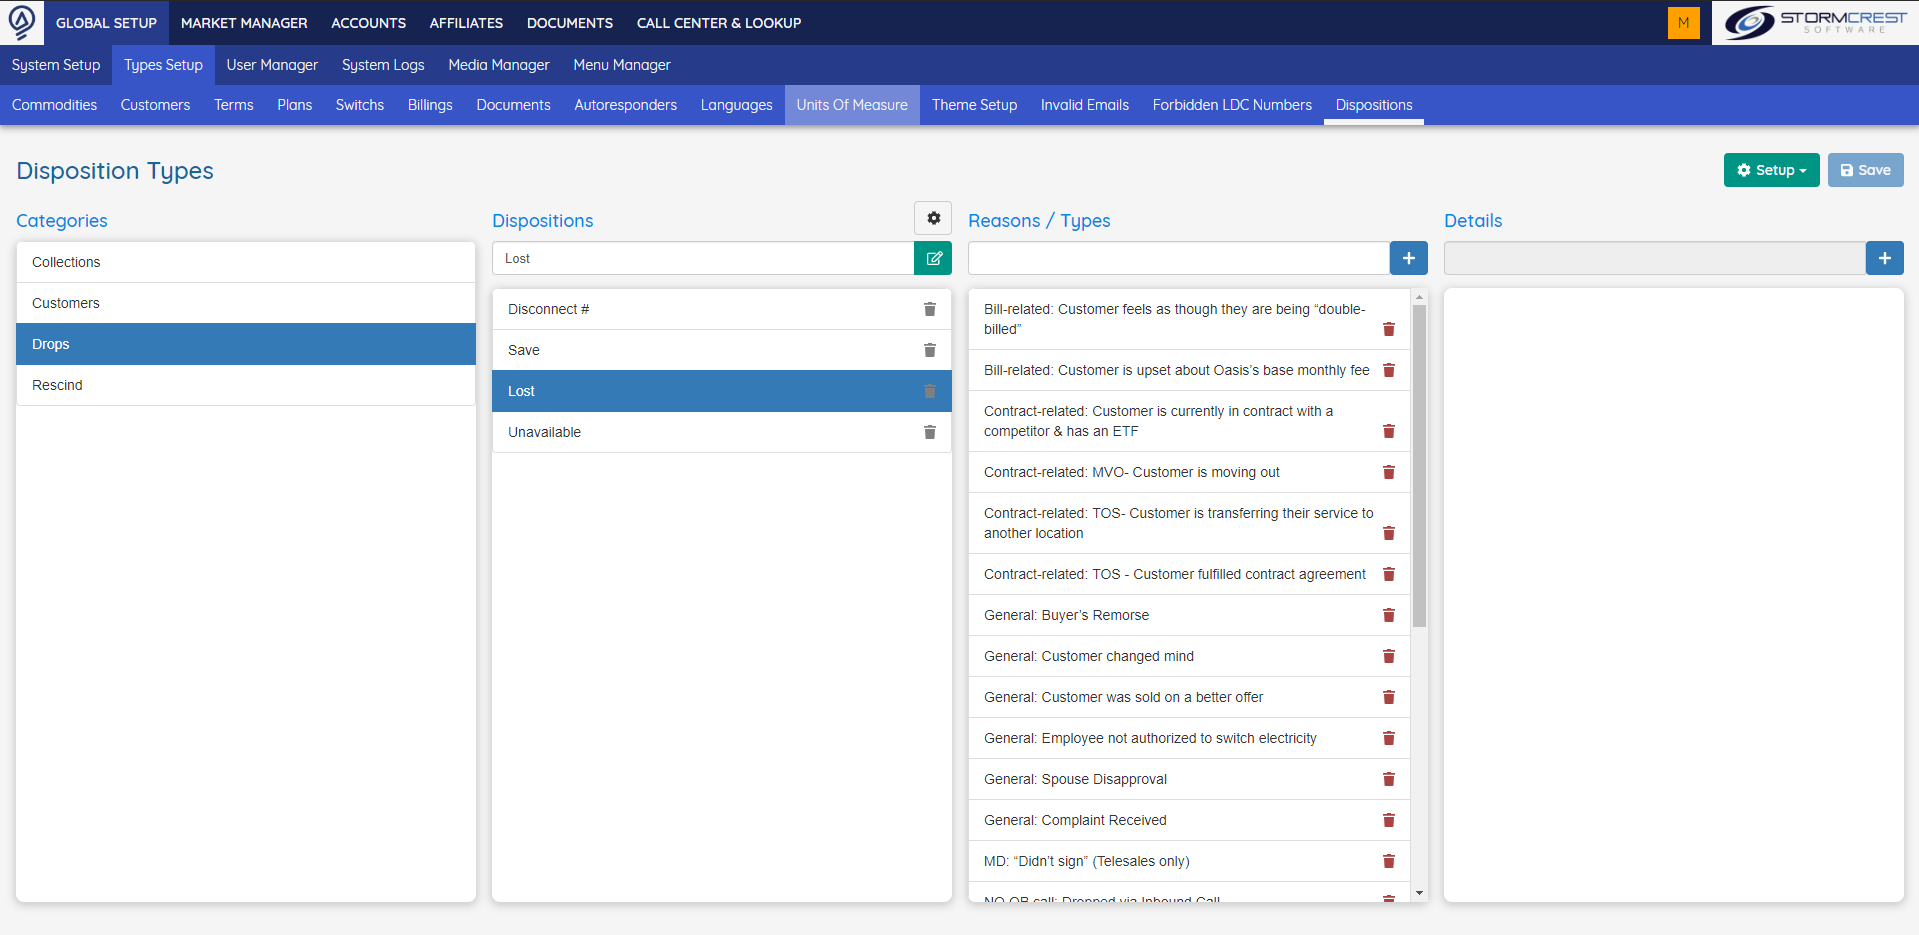Delete the TOS transferring service reason
Viewport: 1919px width, 935px height.
tap(1388, 533)
